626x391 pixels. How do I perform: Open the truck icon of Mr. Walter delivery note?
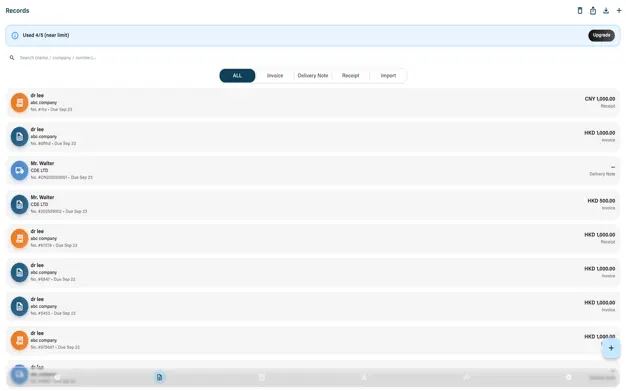[x=20, y=171]
